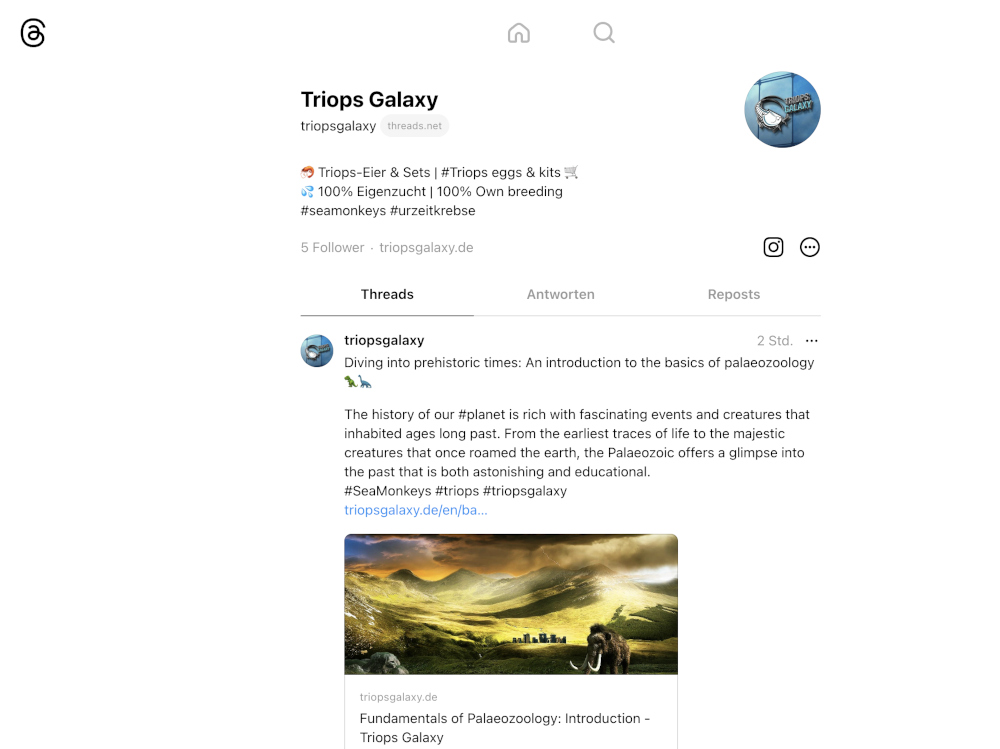Open the profile's Instagram icon
The width and height of the screenshot is (1000, 749).
click(x=773, y=247)
